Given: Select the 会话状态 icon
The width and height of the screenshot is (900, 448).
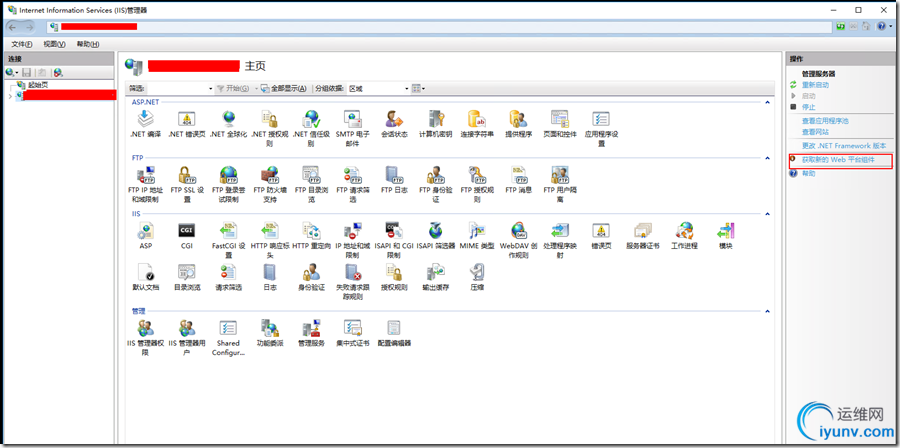Looking at the screenshot, I should tap(394, 119).
